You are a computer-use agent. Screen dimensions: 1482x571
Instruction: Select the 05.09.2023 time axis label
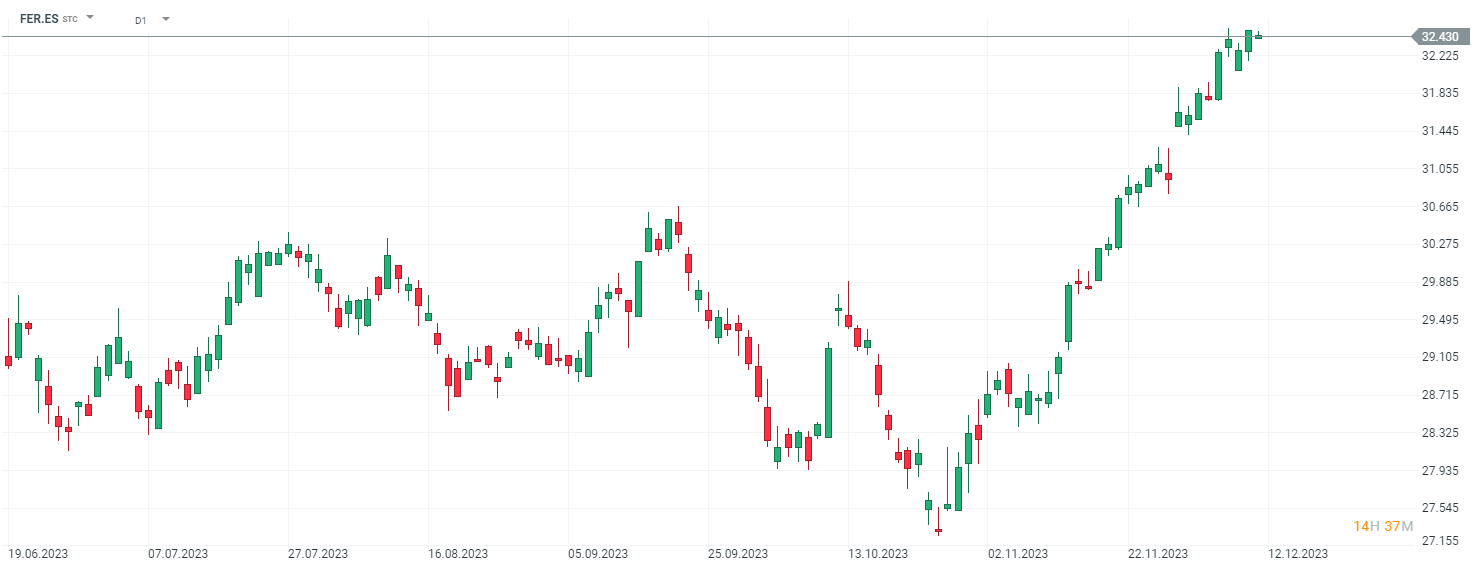597,553
